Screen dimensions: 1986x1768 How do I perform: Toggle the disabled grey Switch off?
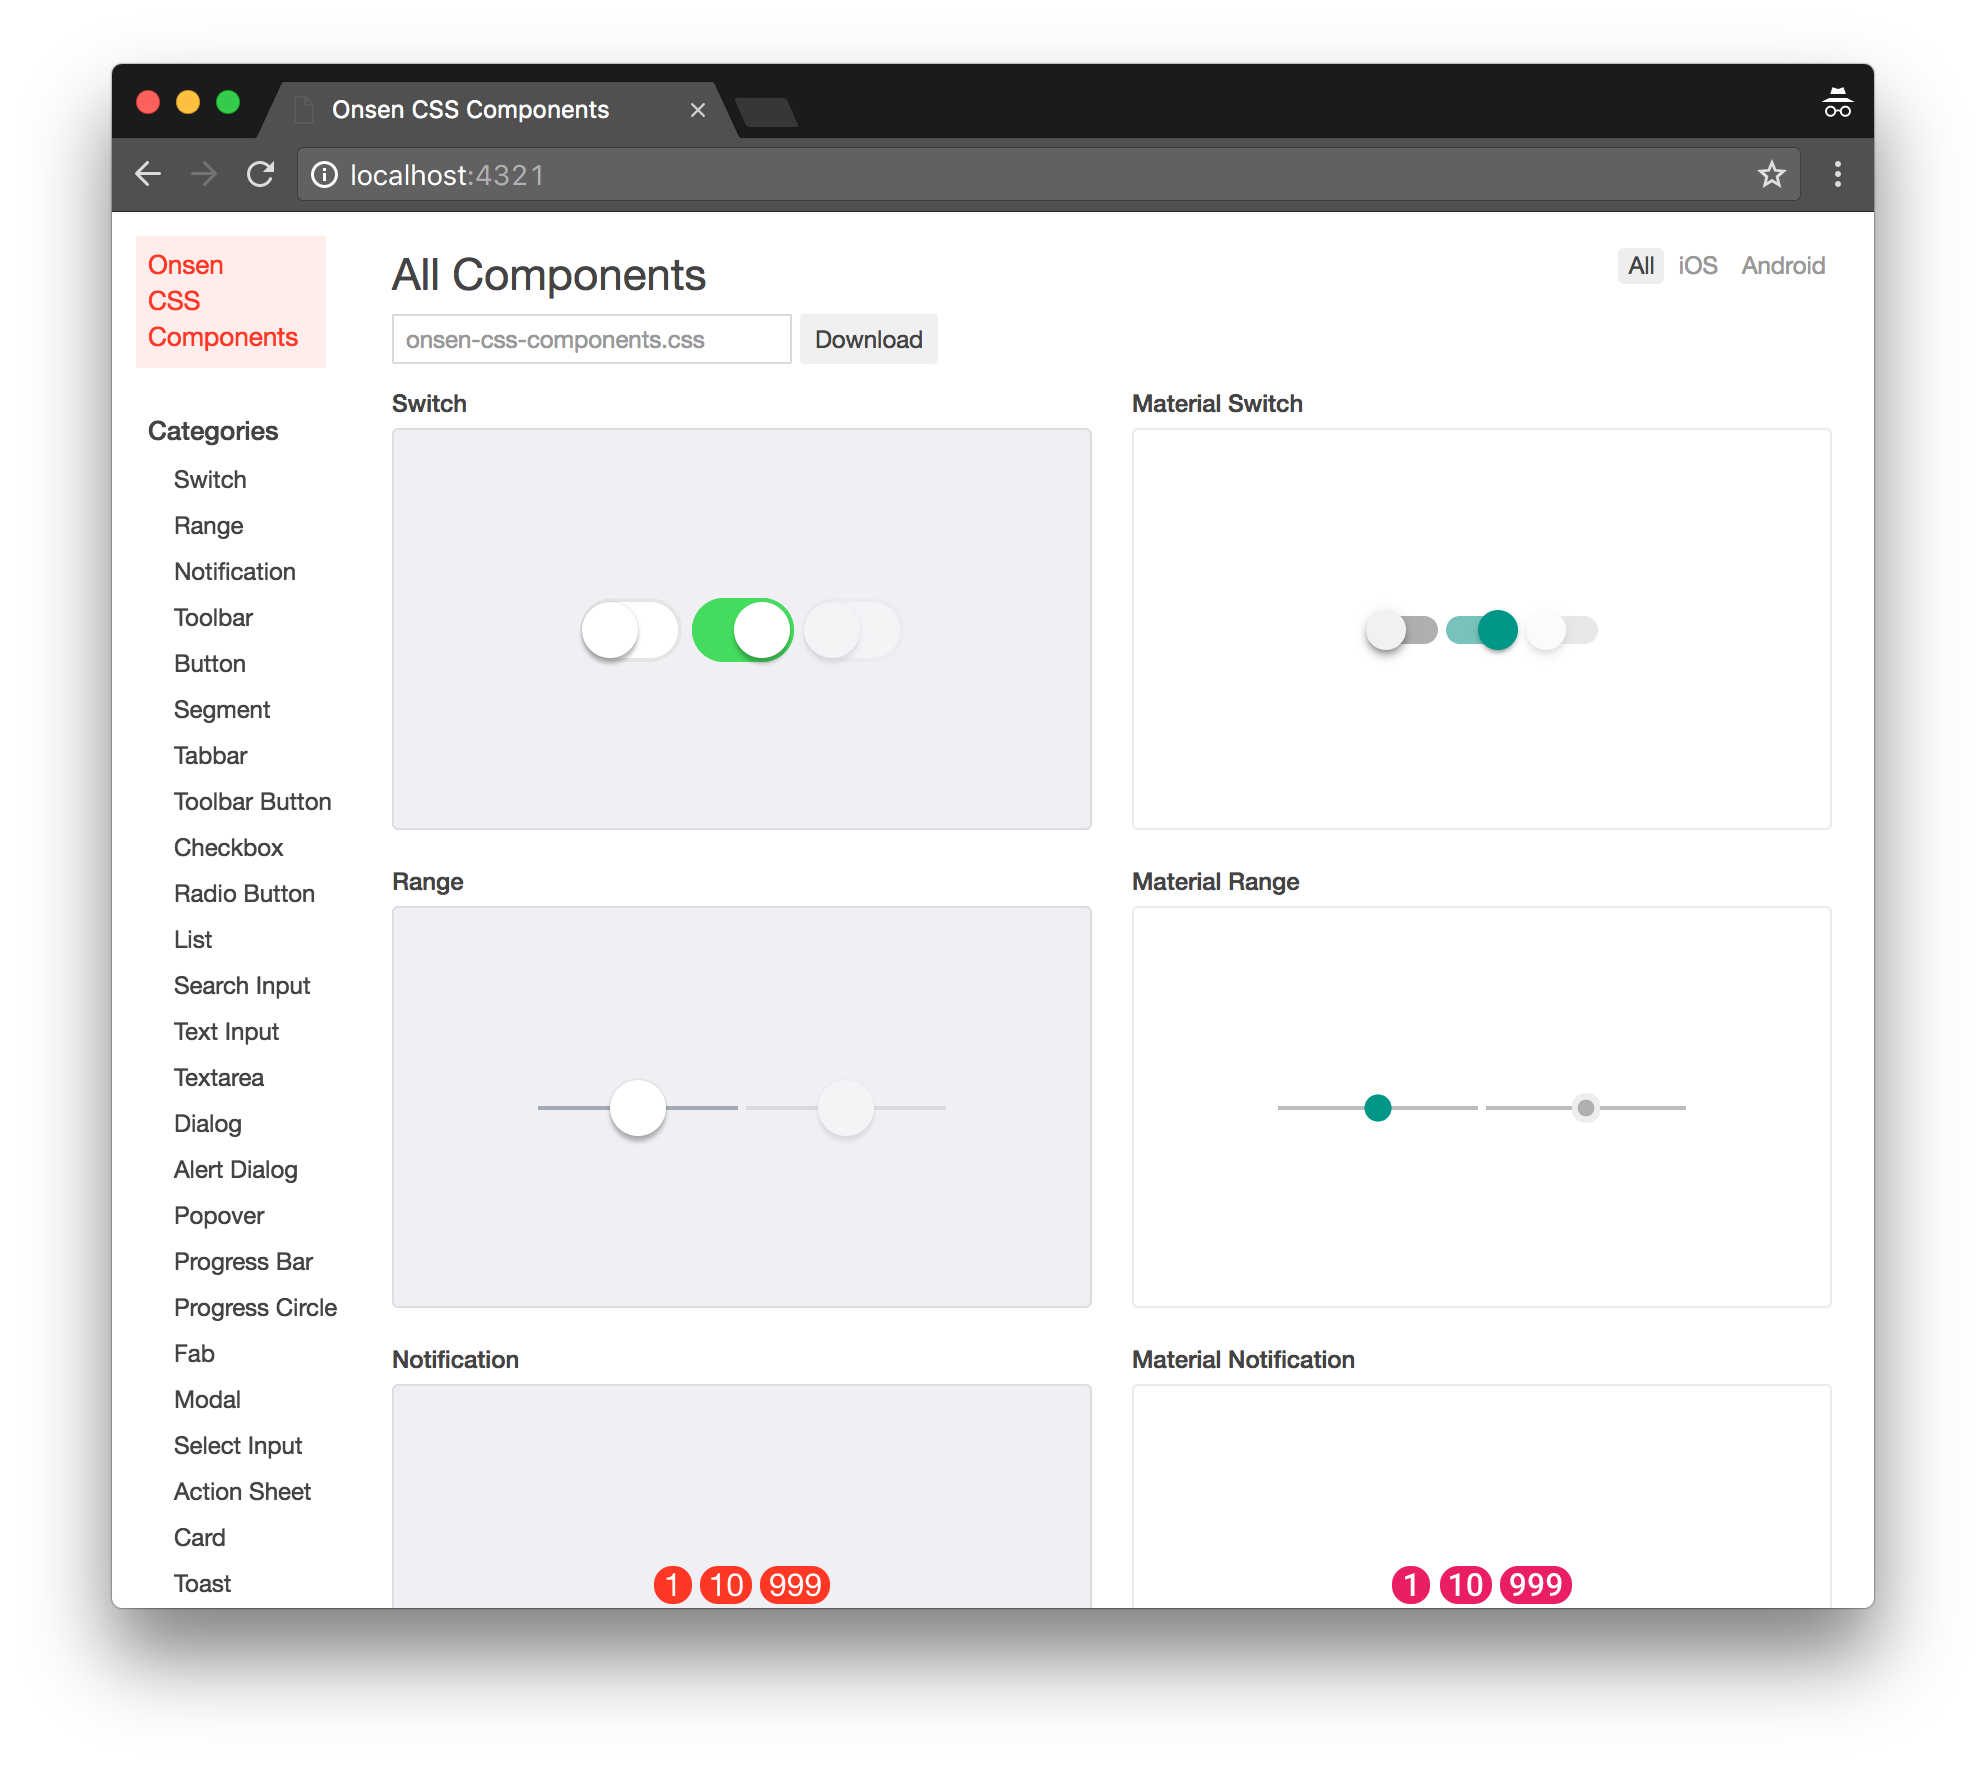[850, 631]
